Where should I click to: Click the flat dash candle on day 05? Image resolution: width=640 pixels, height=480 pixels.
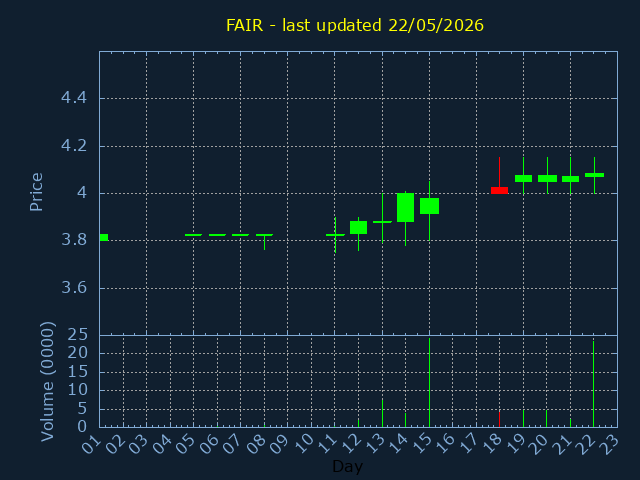[x=193, y=235]
